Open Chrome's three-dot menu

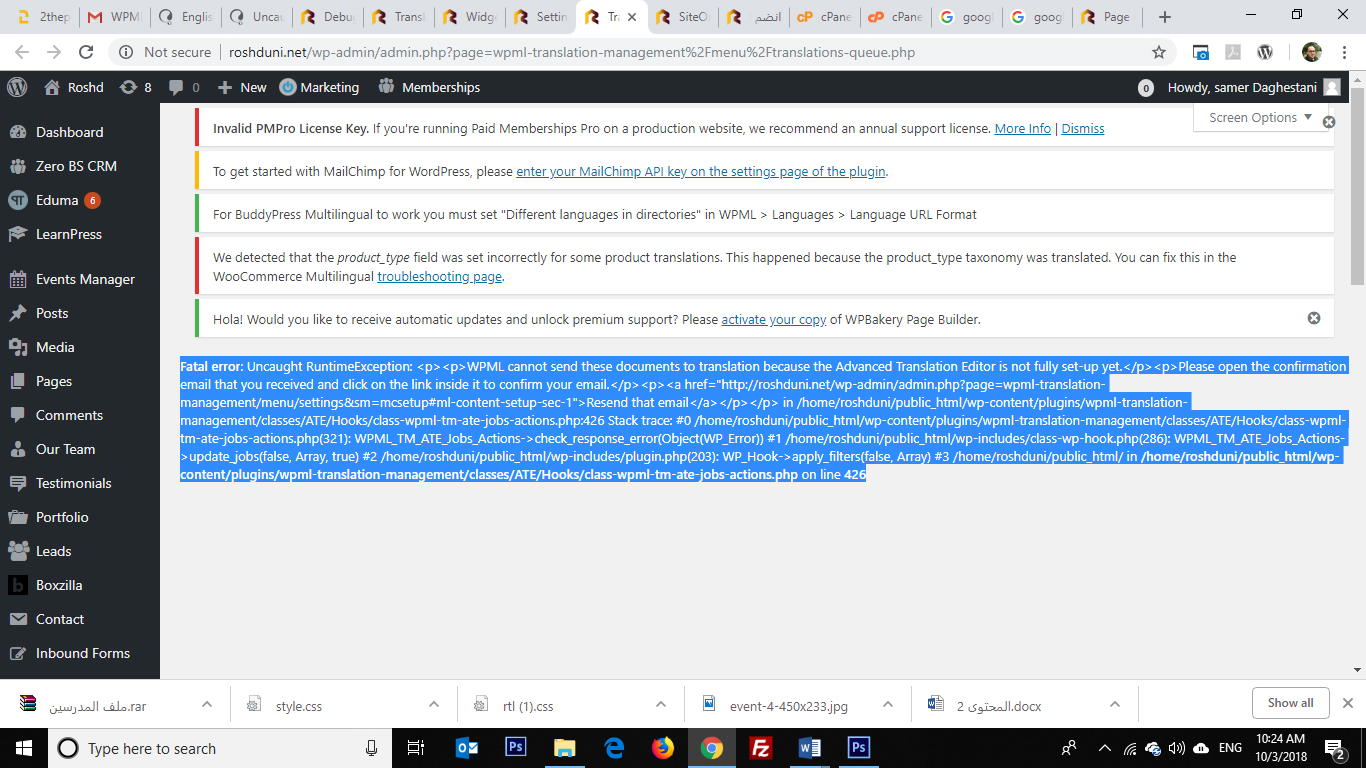(1345, 52)
